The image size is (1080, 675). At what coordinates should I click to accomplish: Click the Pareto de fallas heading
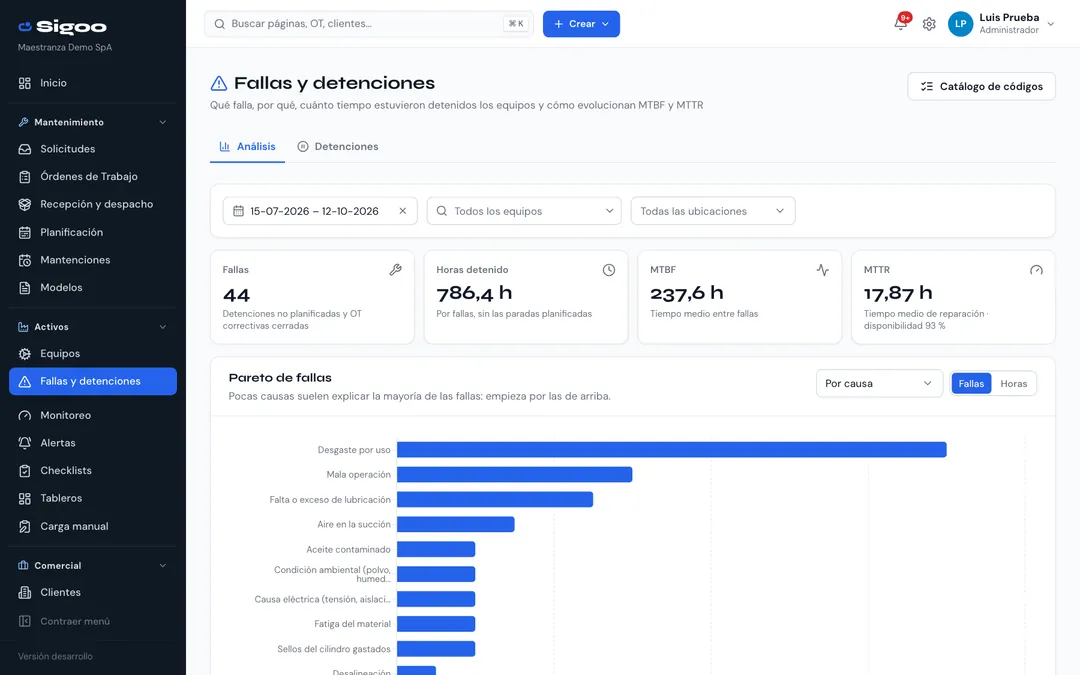coord(280,378)
